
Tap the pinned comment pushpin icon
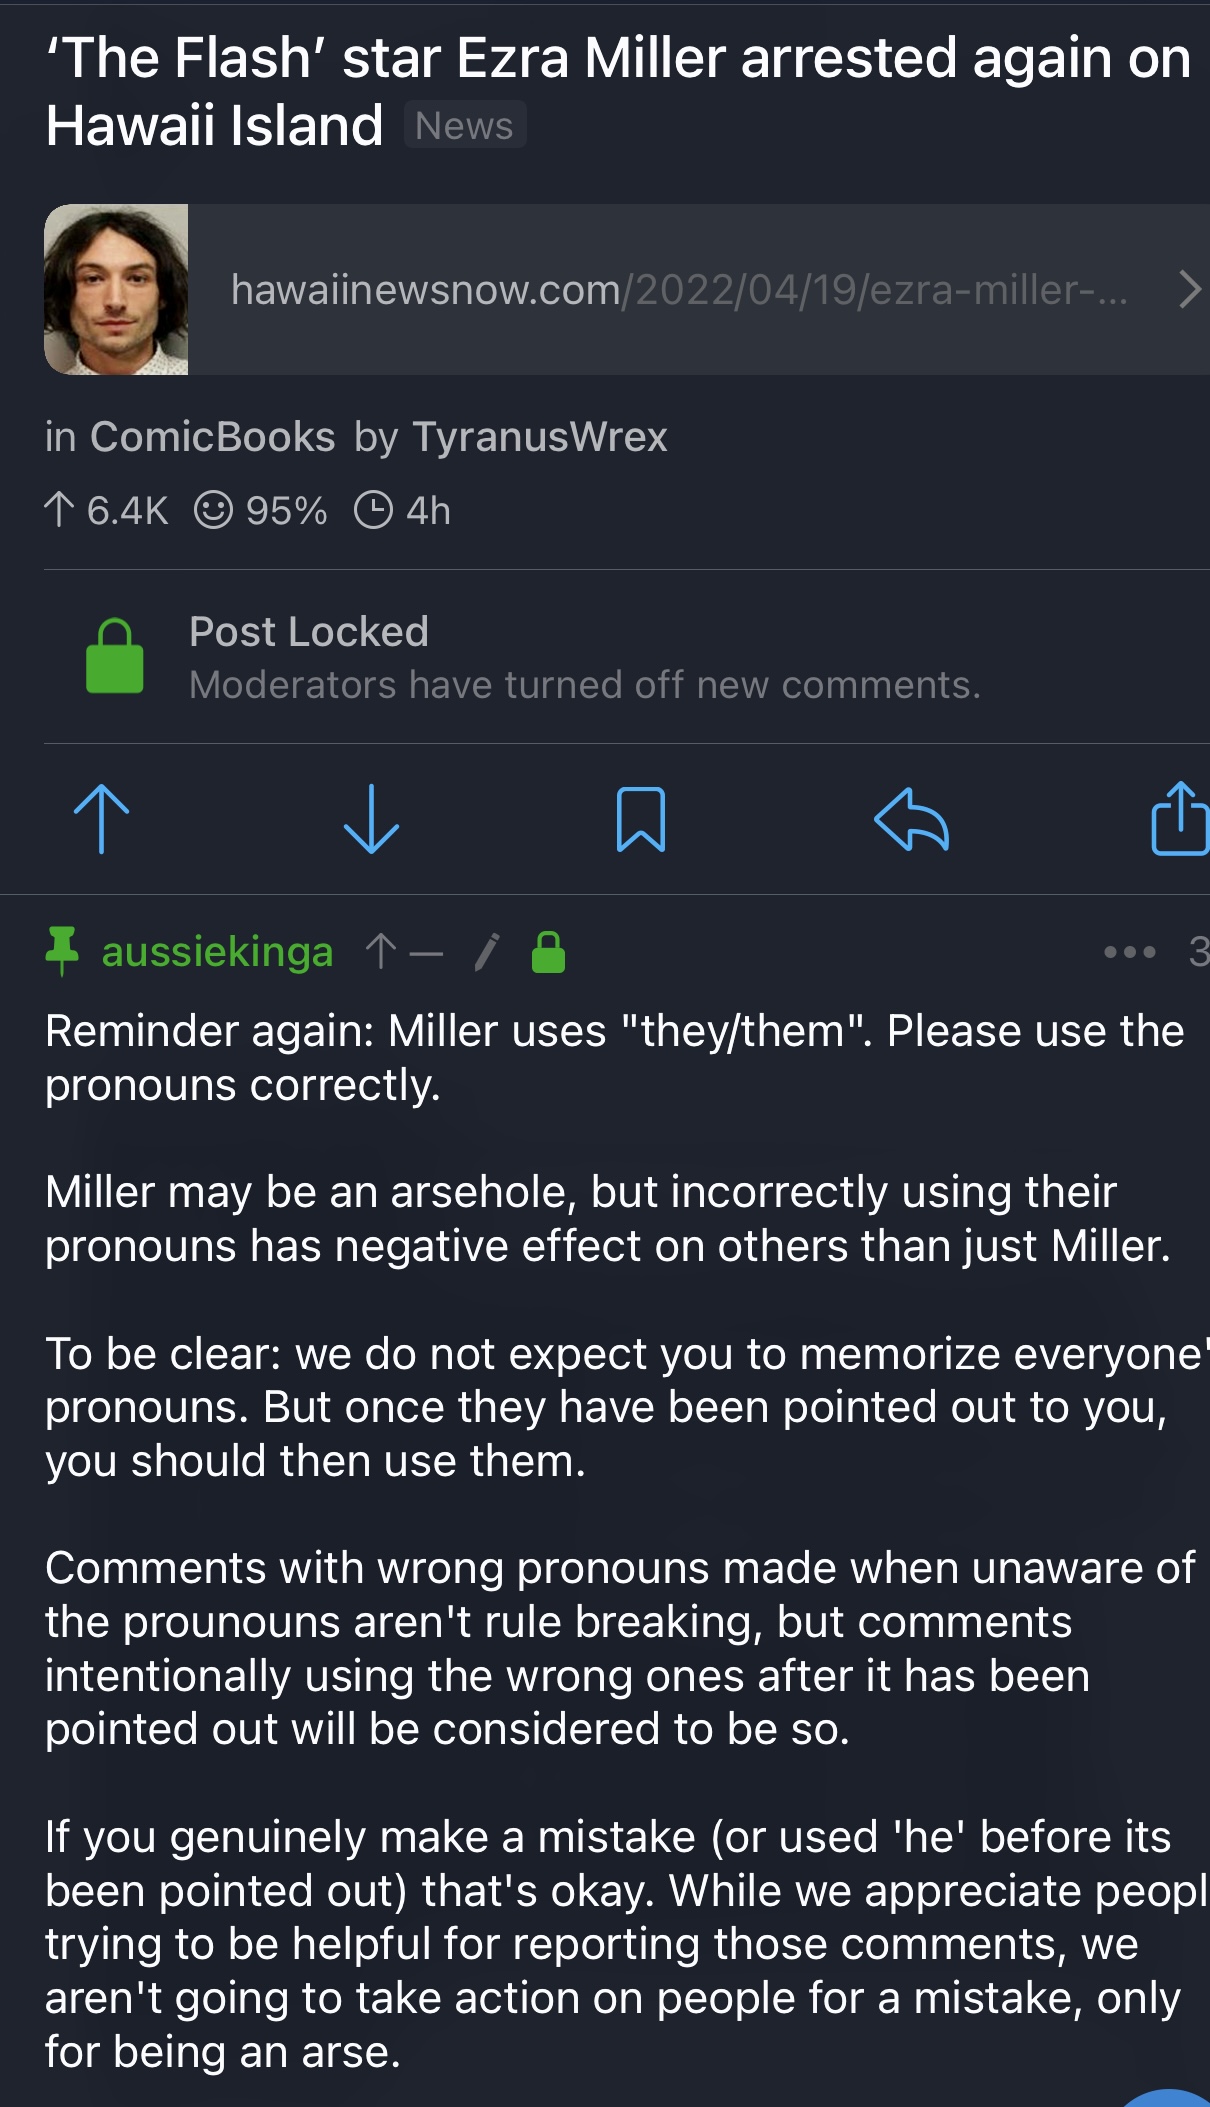coord(62,950)
